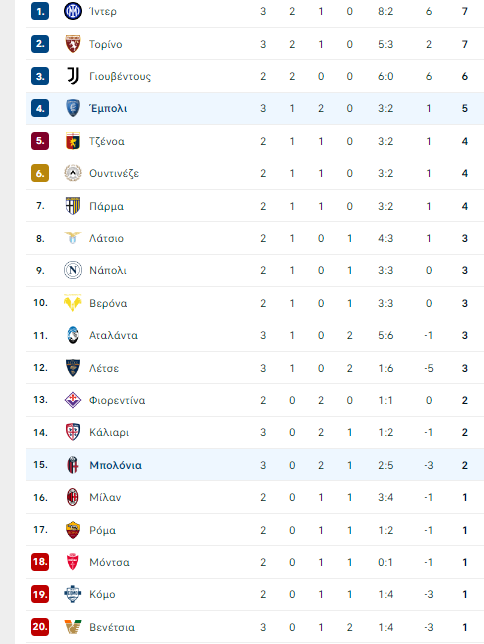Click the Inter club crest icon
The width and height of the screenshot is (484, 644).
tap(73, 11)
